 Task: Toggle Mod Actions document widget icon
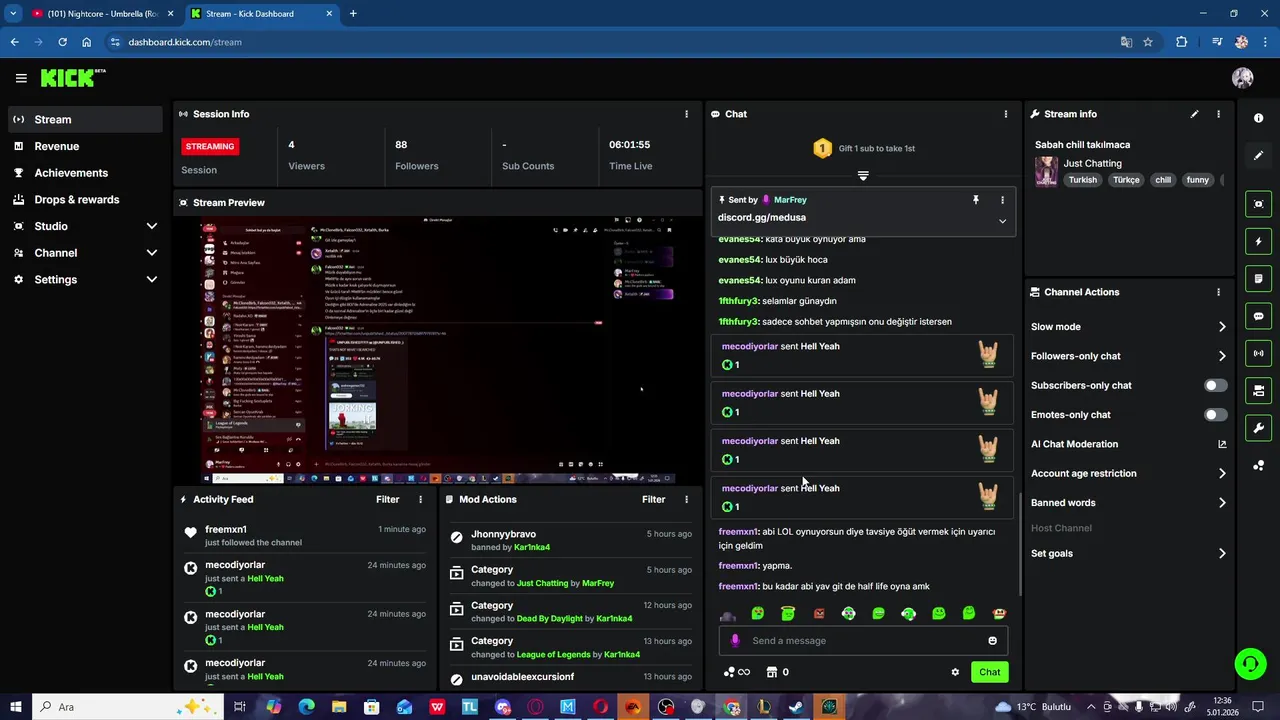[1258, 278]
